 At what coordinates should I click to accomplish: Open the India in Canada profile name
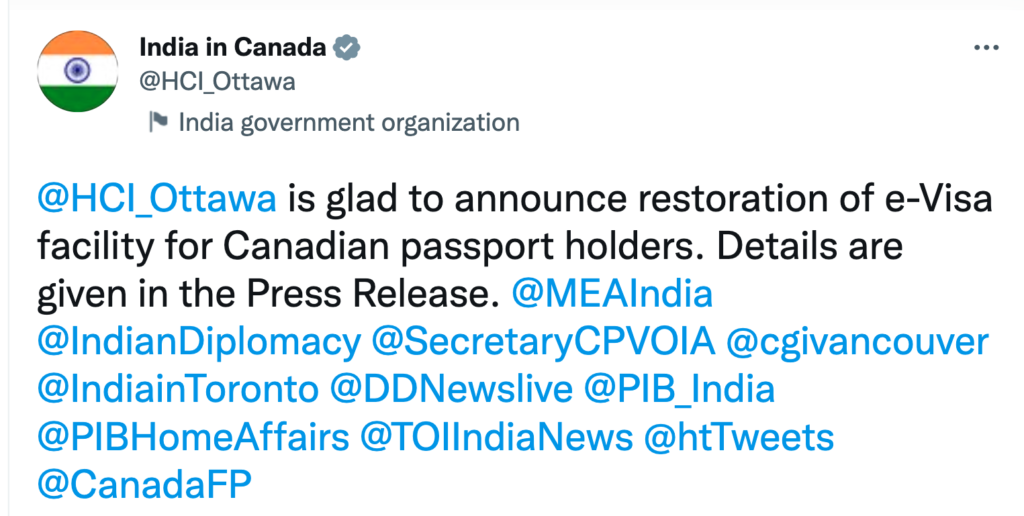click(232, 47)
